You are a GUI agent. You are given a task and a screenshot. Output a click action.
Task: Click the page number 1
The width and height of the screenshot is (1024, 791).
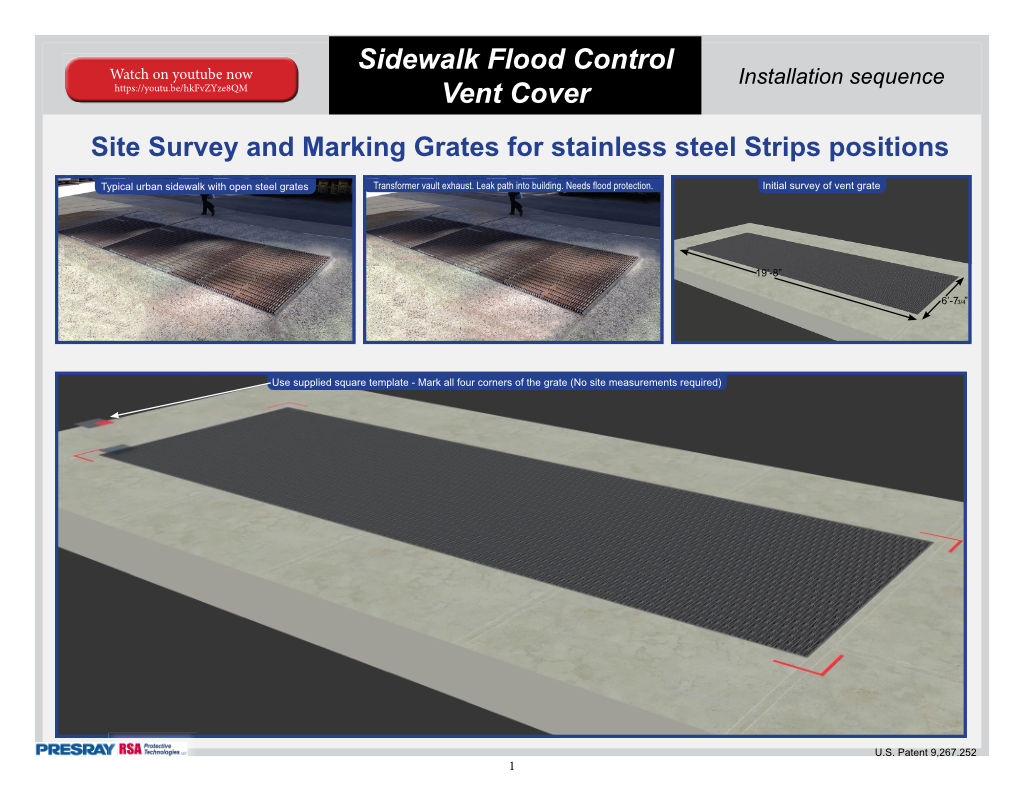[x=512, y=766]
